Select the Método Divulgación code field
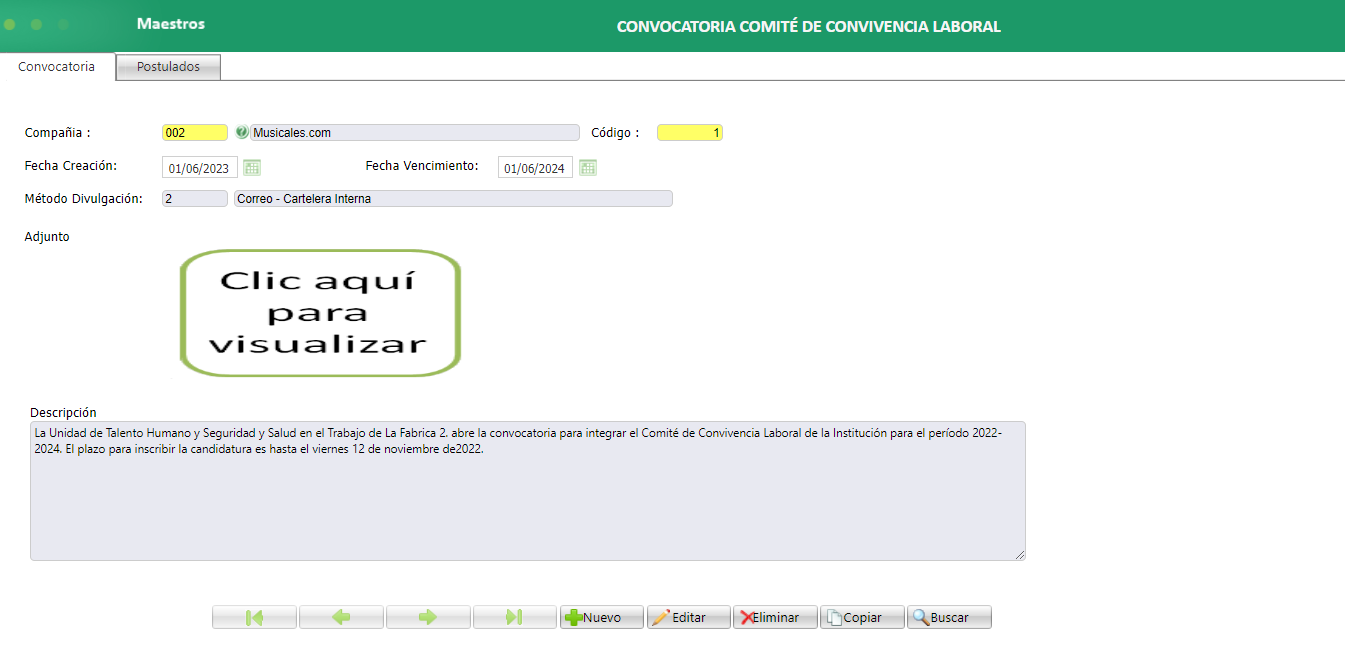 tap(193, 198)
